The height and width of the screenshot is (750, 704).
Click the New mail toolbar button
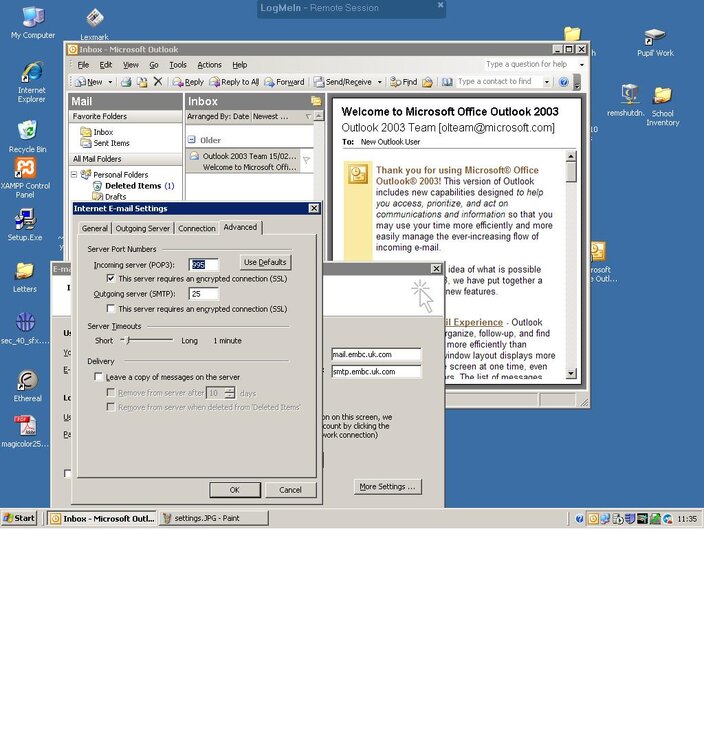tap(89, 82)
